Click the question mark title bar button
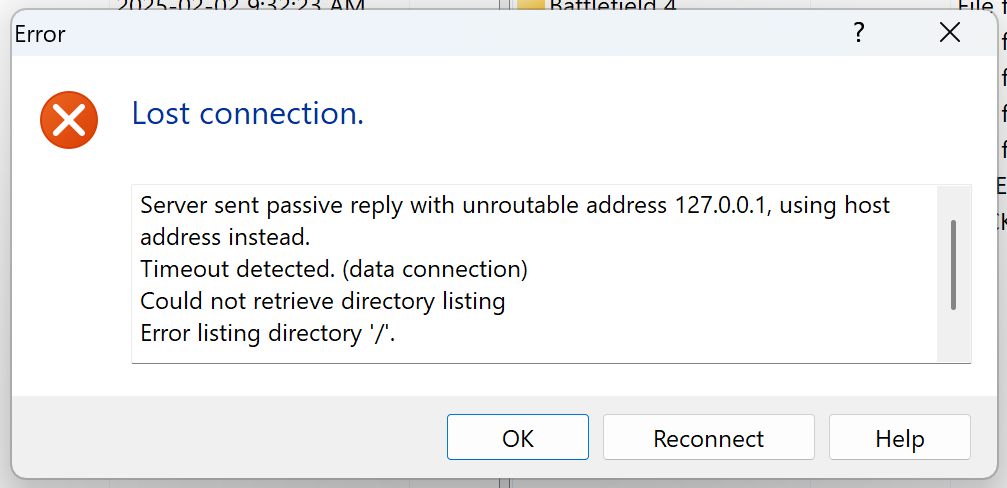 click(858, 33)
